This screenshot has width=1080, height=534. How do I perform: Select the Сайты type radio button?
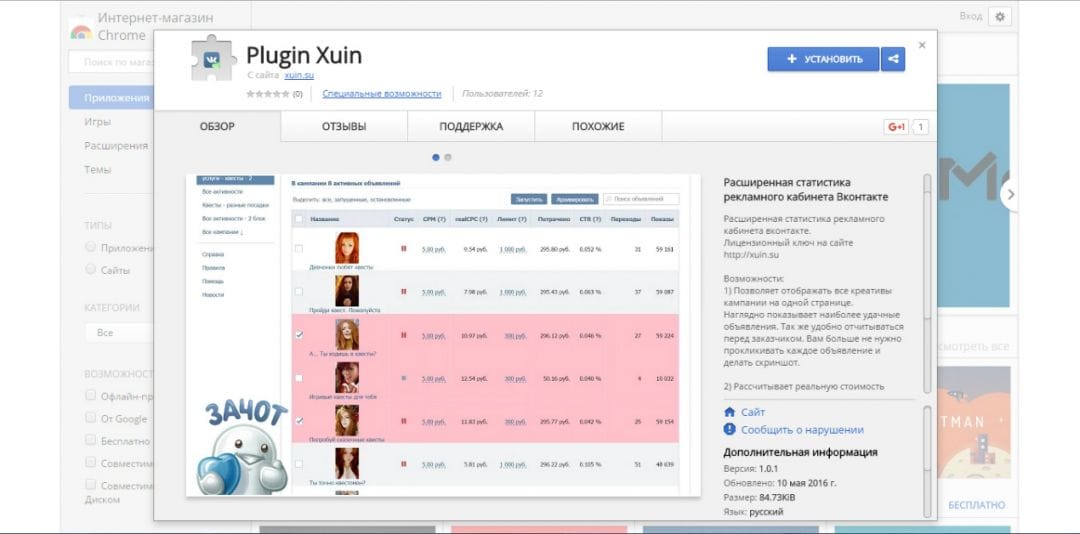(90, 269)
